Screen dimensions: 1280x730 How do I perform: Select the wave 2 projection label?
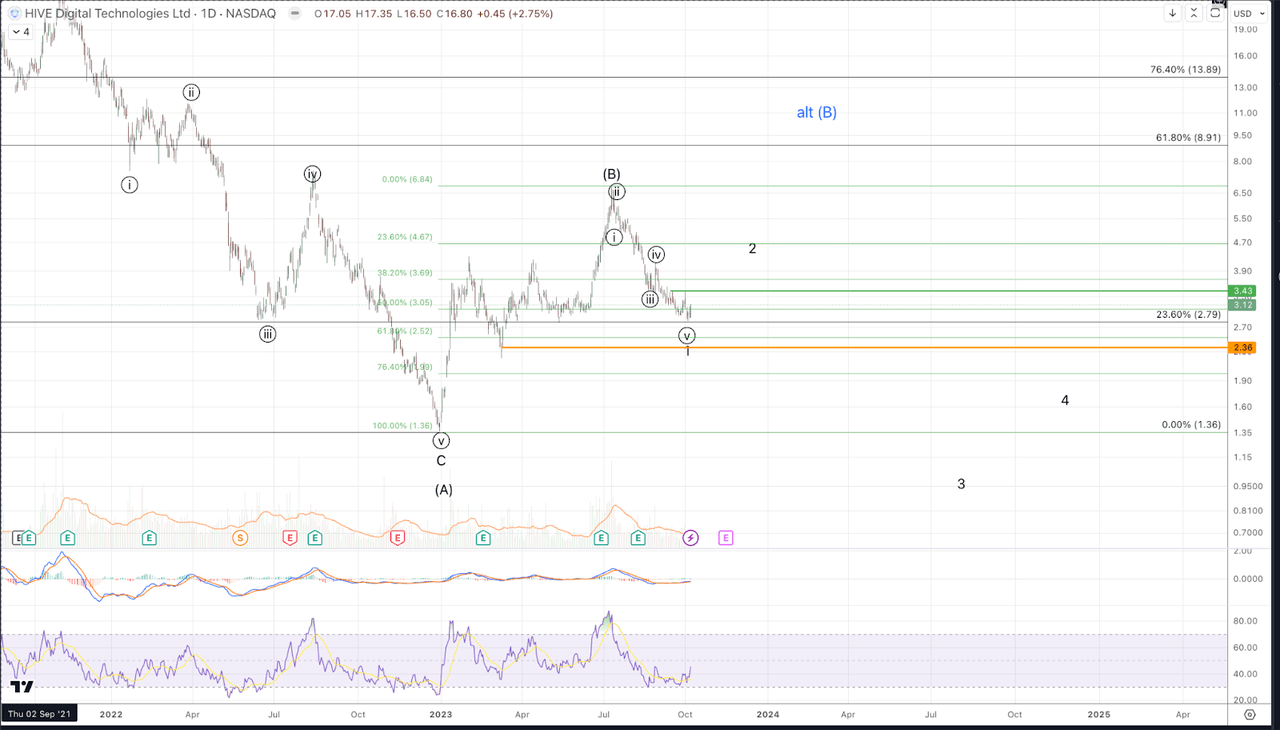tap(752, 249)
